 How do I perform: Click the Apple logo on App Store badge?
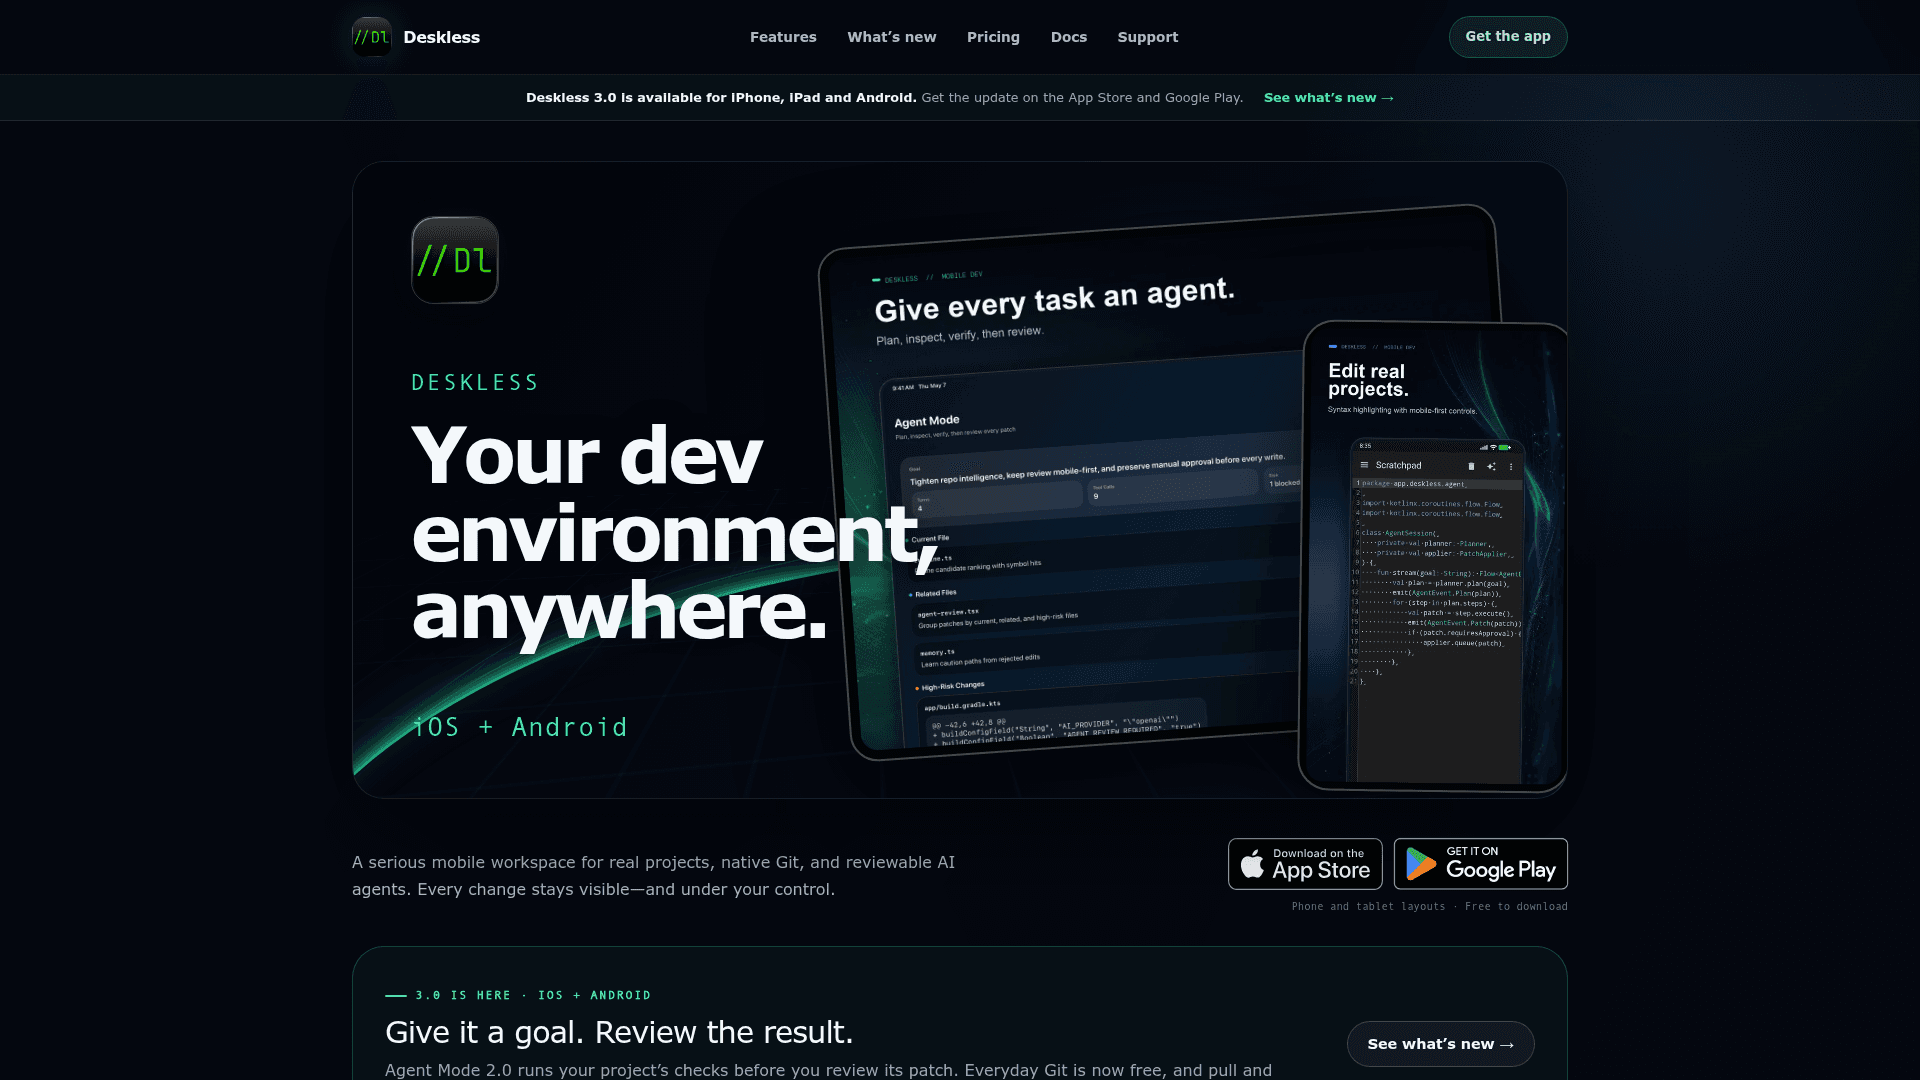tap(1252, 864)
